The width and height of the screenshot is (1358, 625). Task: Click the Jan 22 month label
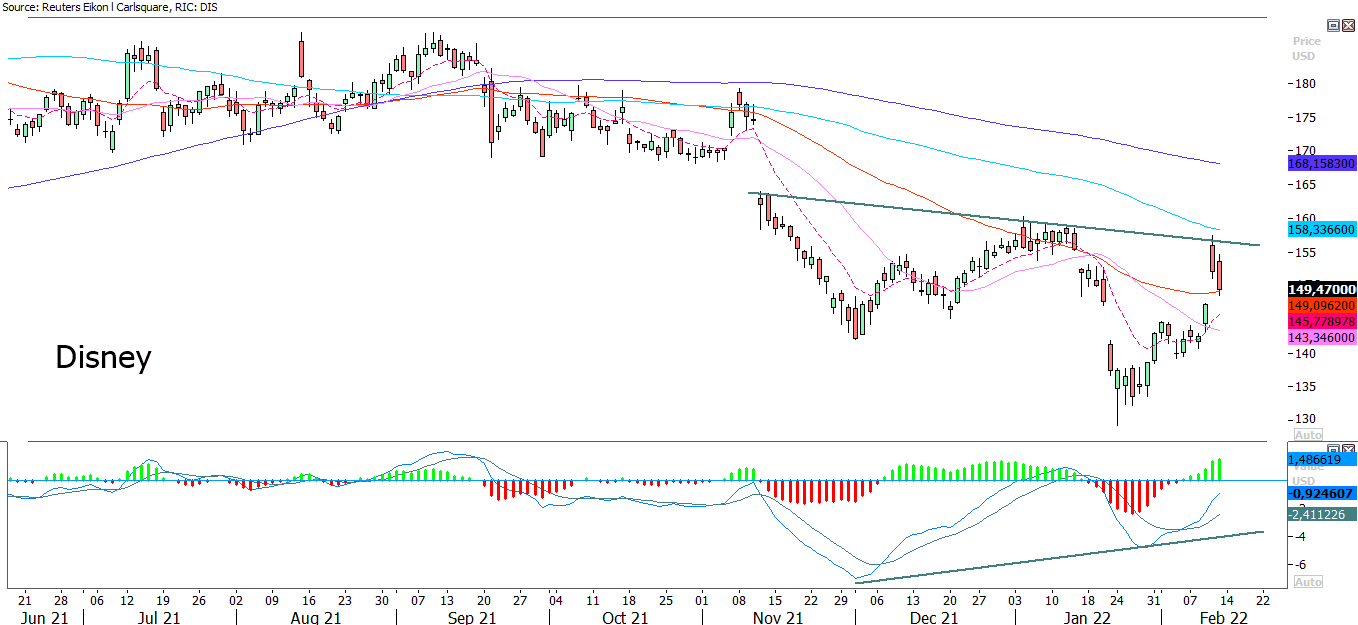[1087, 618]
